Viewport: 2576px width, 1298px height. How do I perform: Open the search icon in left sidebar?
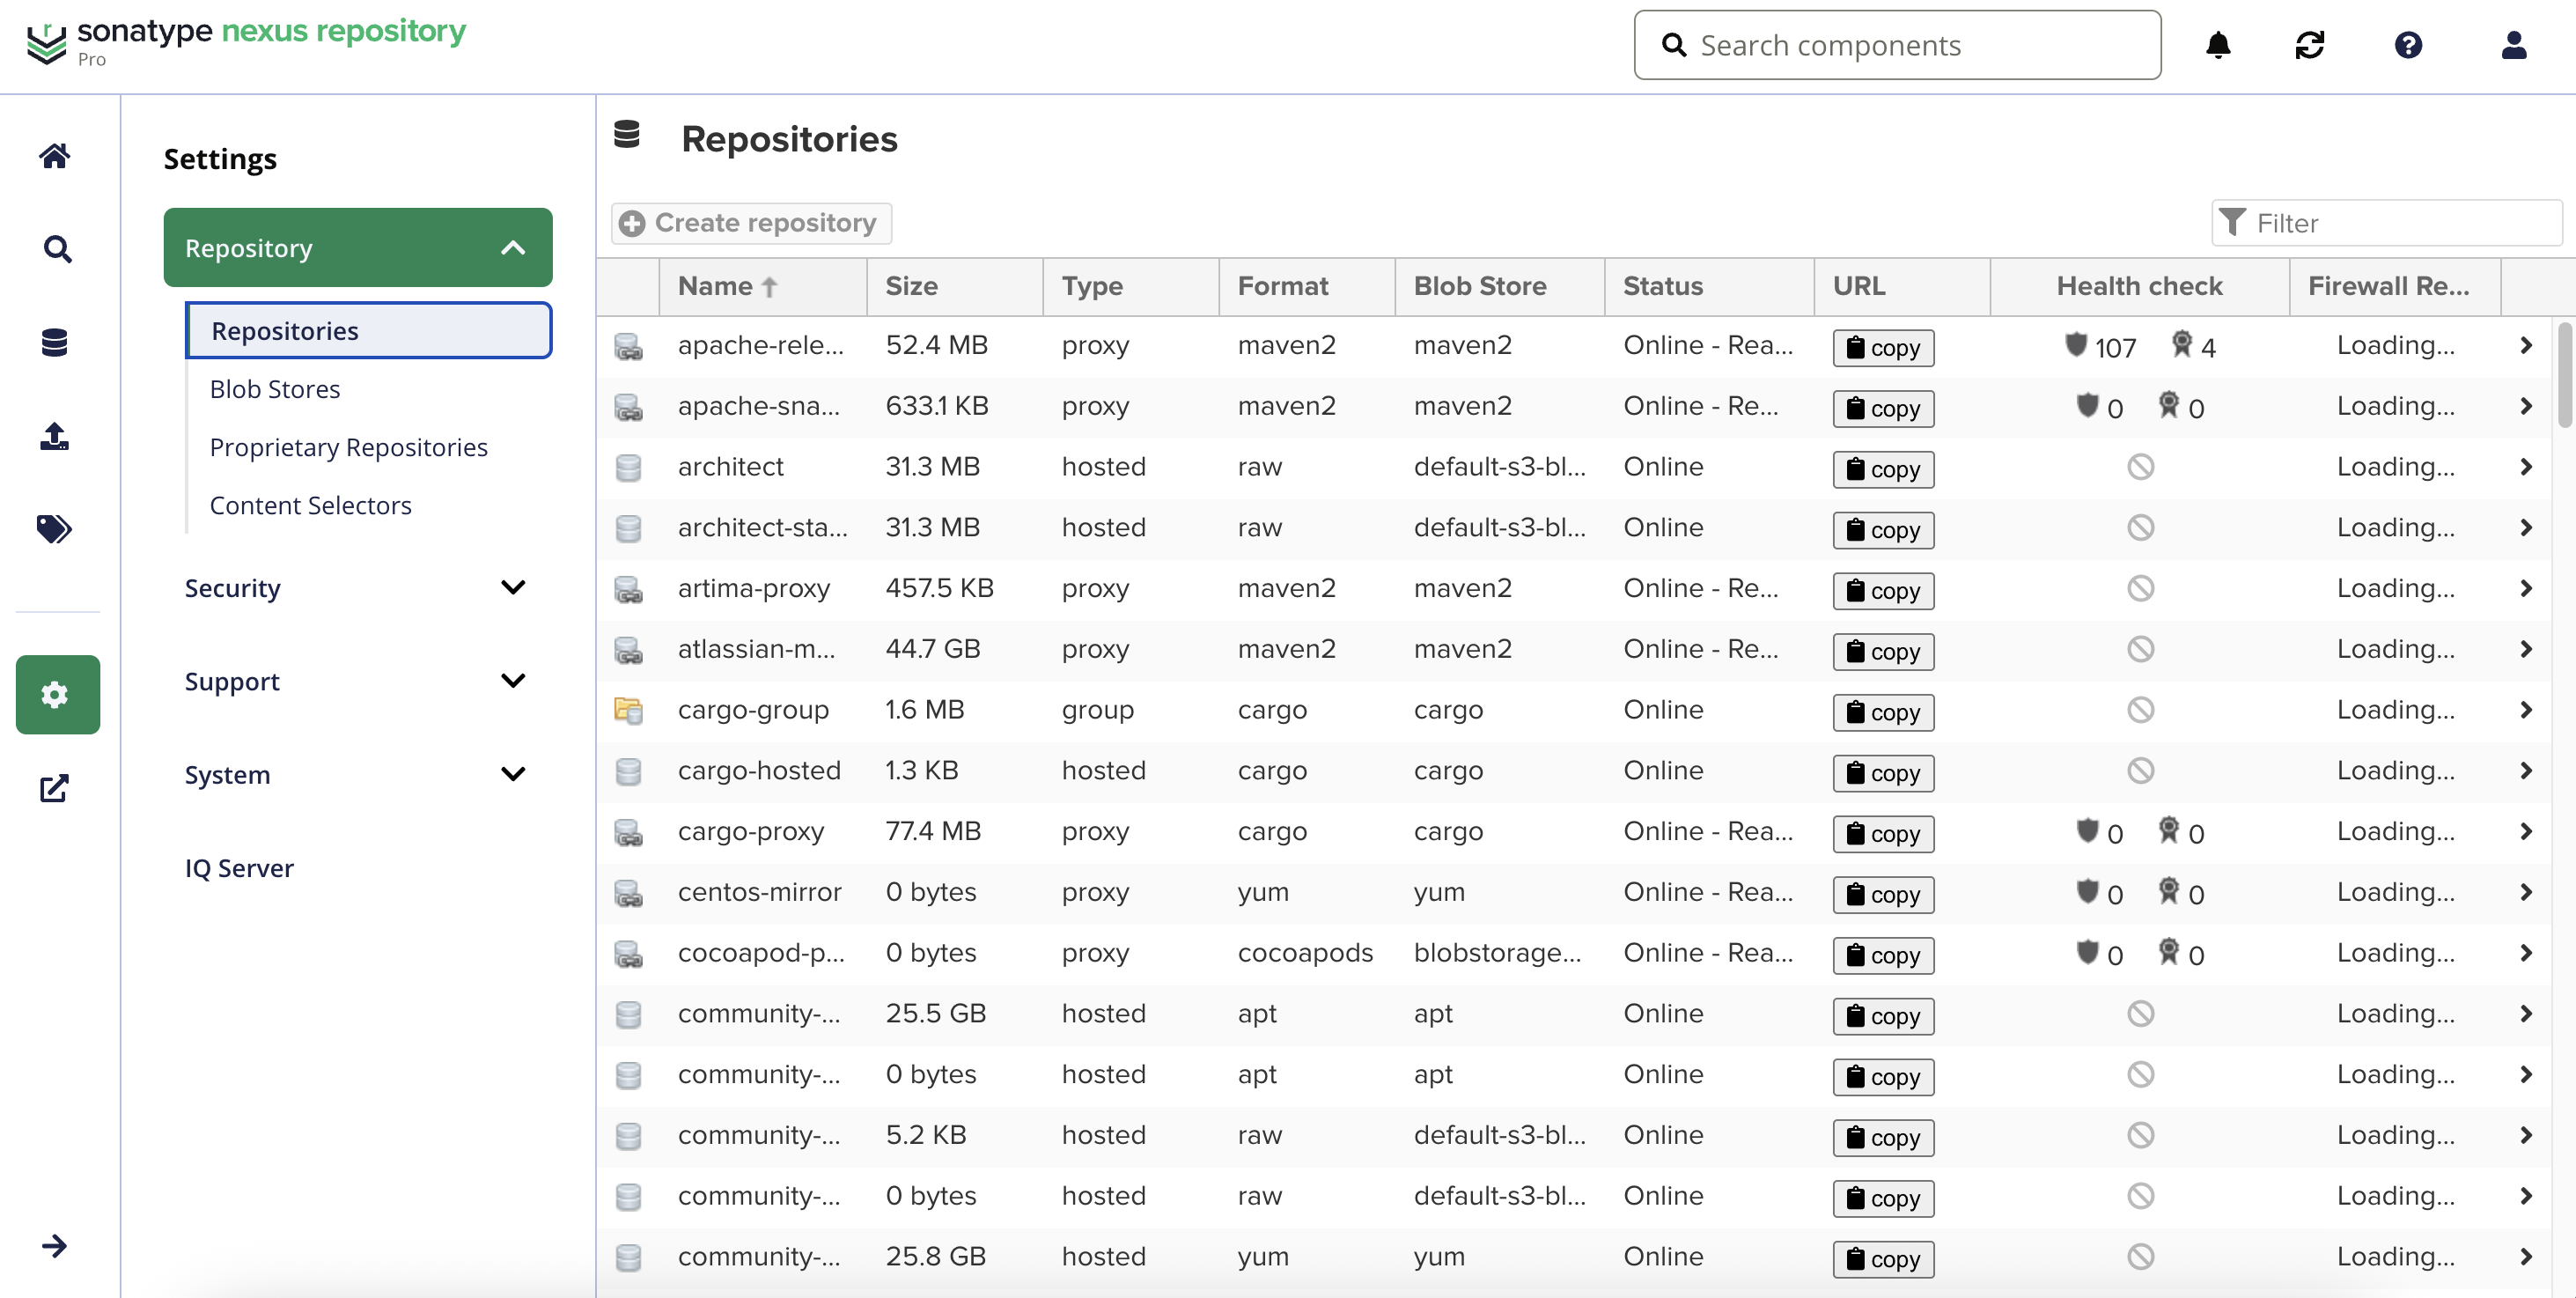coord(57,249)
